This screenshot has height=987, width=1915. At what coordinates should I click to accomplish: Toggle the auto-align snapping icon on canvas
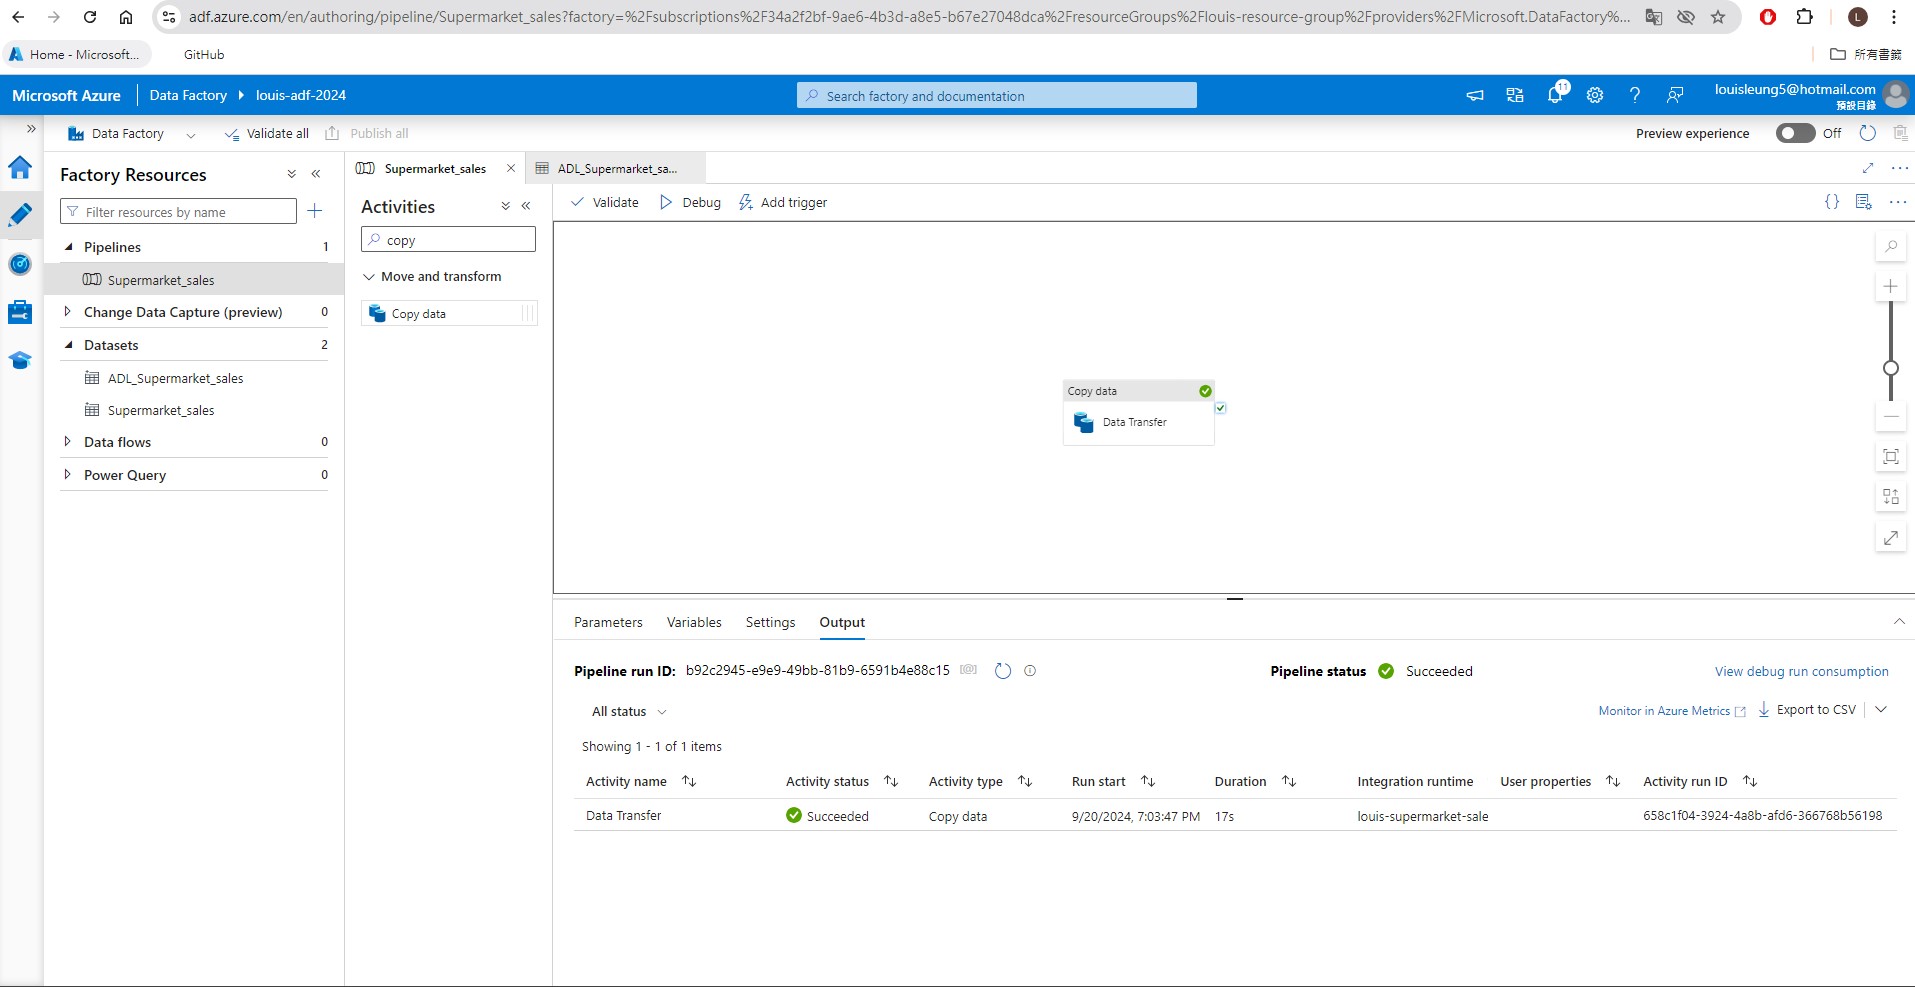tap(1890, 497)
